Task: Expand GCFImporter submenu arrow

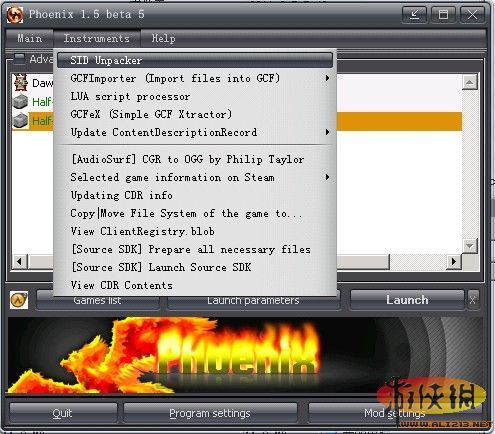Action: pyautogui.click(x=327, y=78)
